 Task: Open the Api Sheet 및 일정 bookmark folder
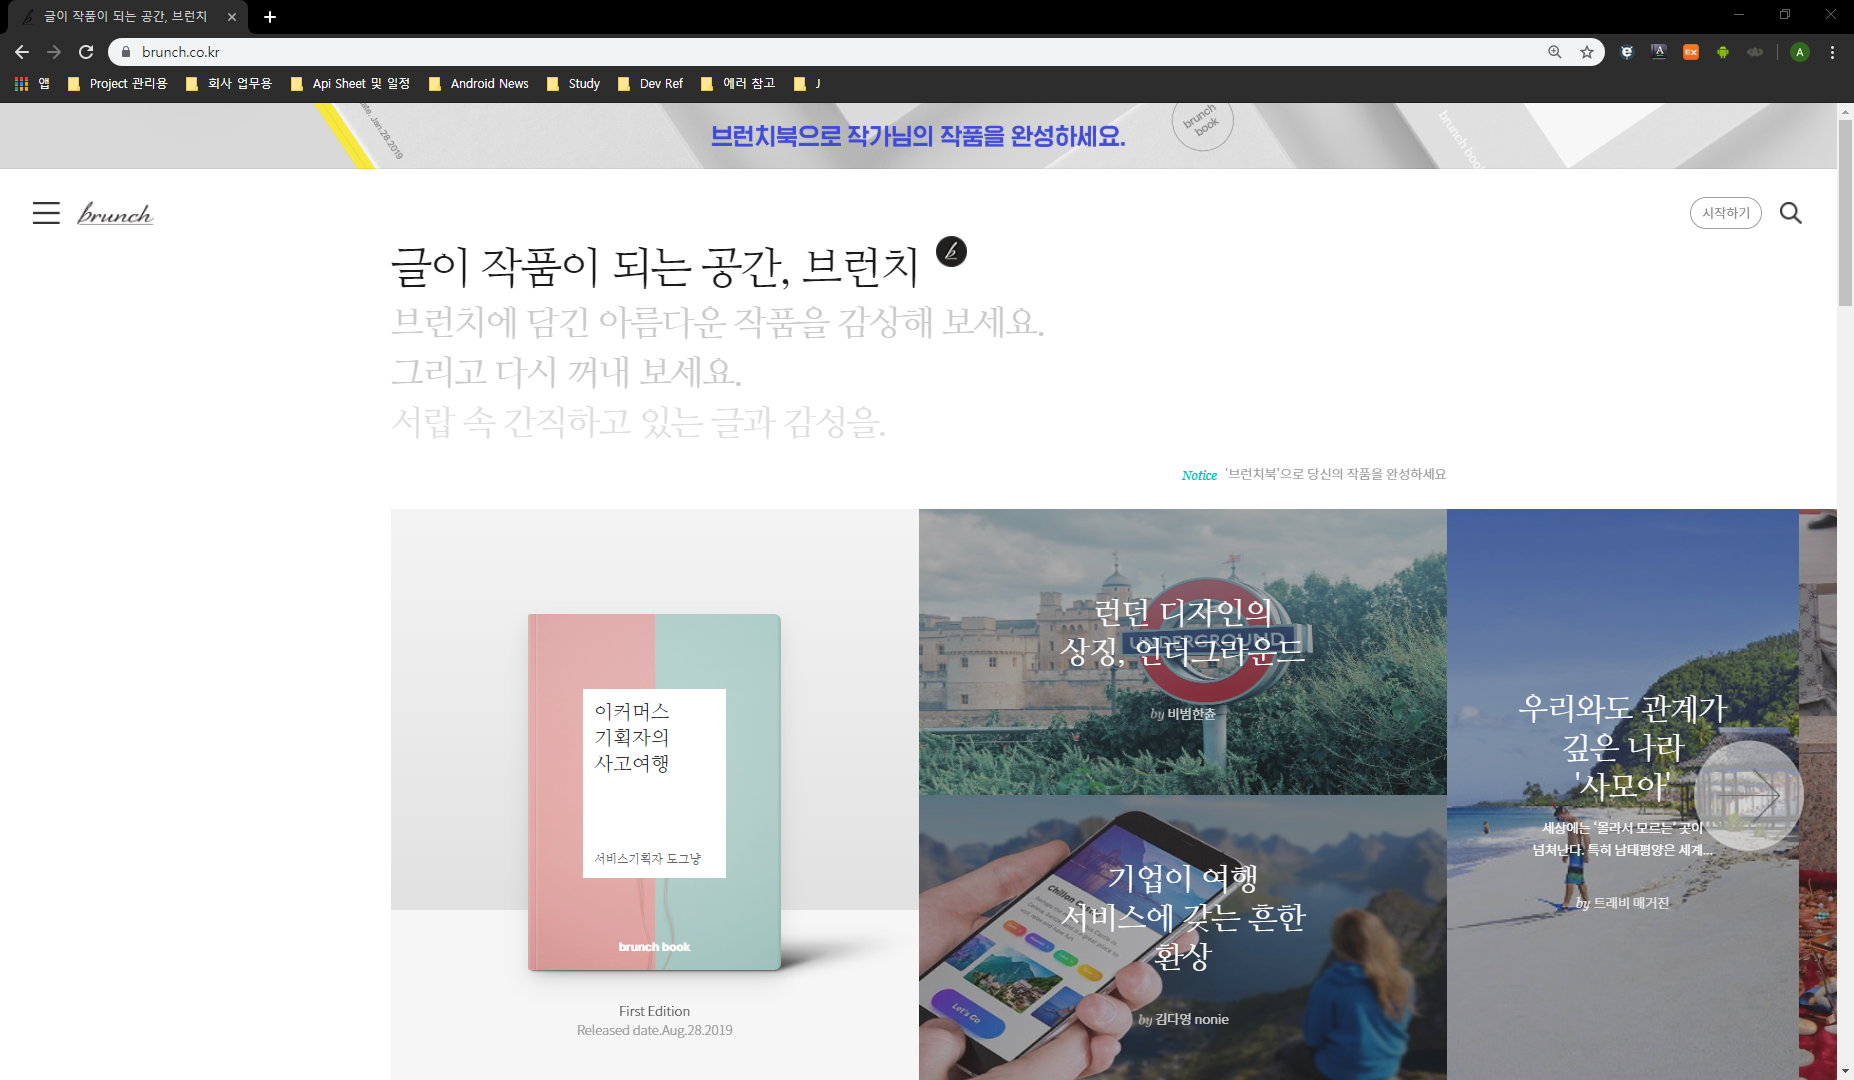[350, 84]
